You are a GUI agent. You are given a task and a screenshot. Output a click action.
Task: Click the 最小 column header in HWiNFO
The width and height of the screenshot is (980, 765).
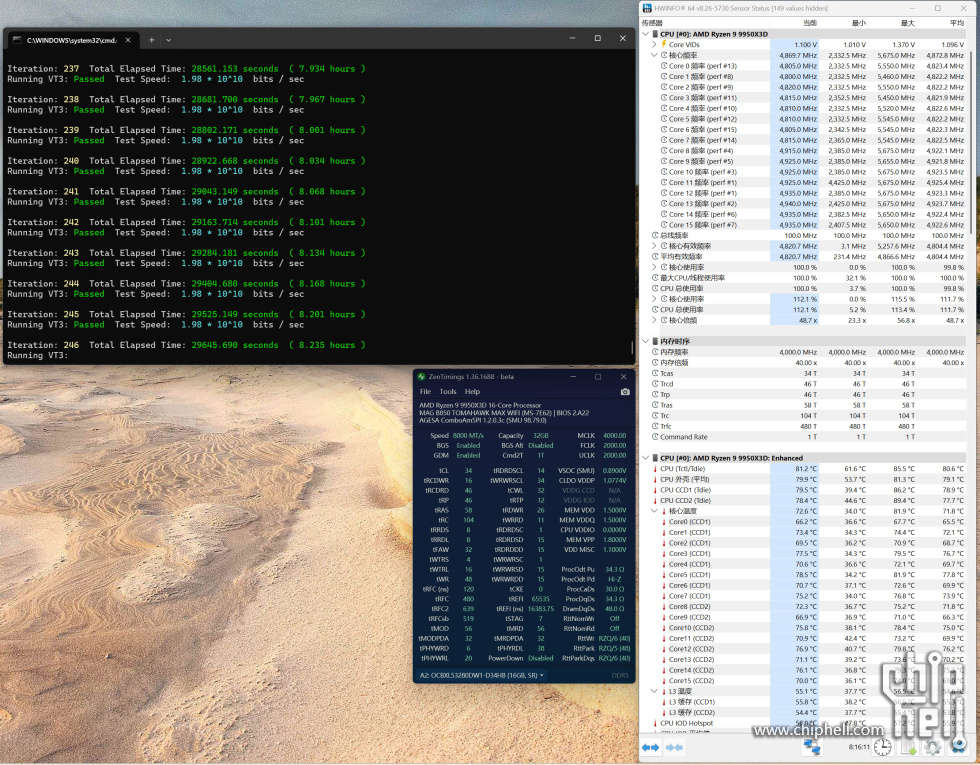pyautogui.click(x=858, y=23)
